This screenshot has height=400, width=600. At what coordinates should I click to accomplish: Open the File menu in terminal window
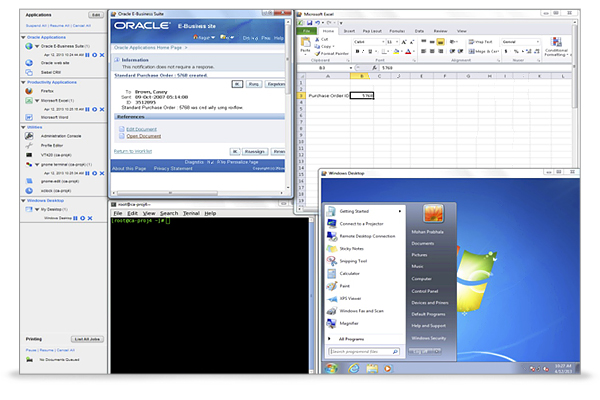118,213
